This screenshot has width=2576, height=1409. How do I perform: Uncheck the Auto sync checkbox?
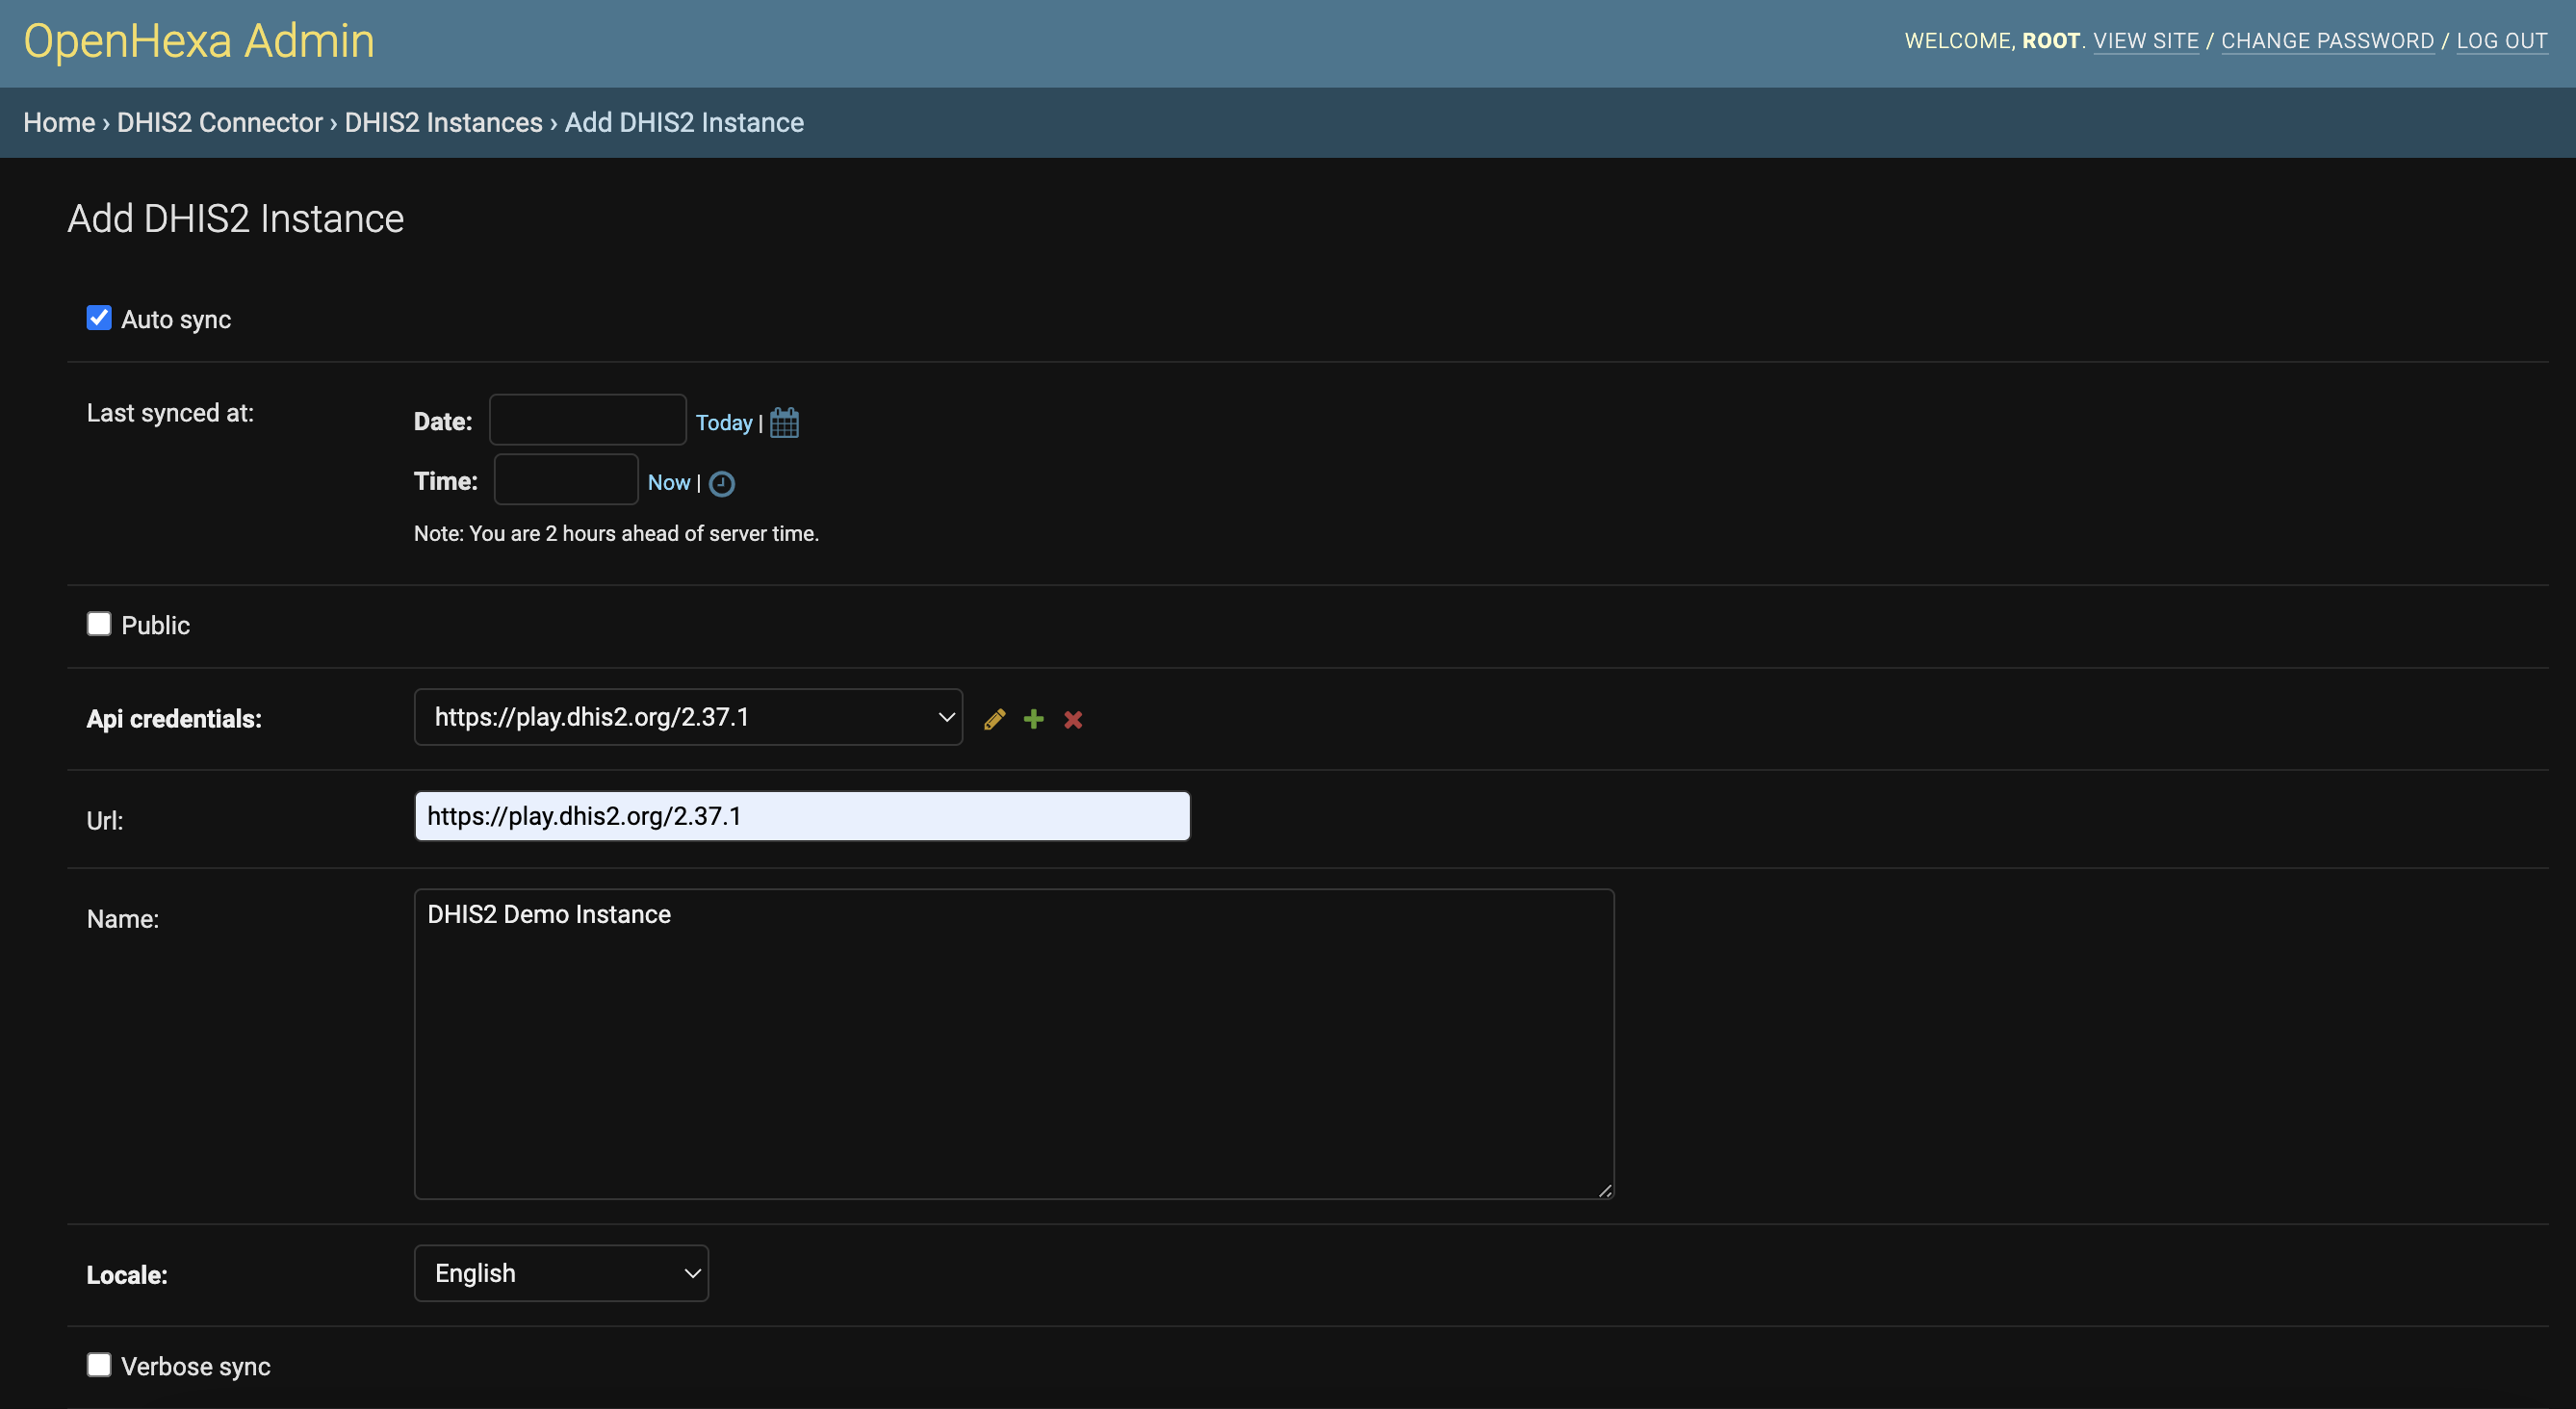99,318
